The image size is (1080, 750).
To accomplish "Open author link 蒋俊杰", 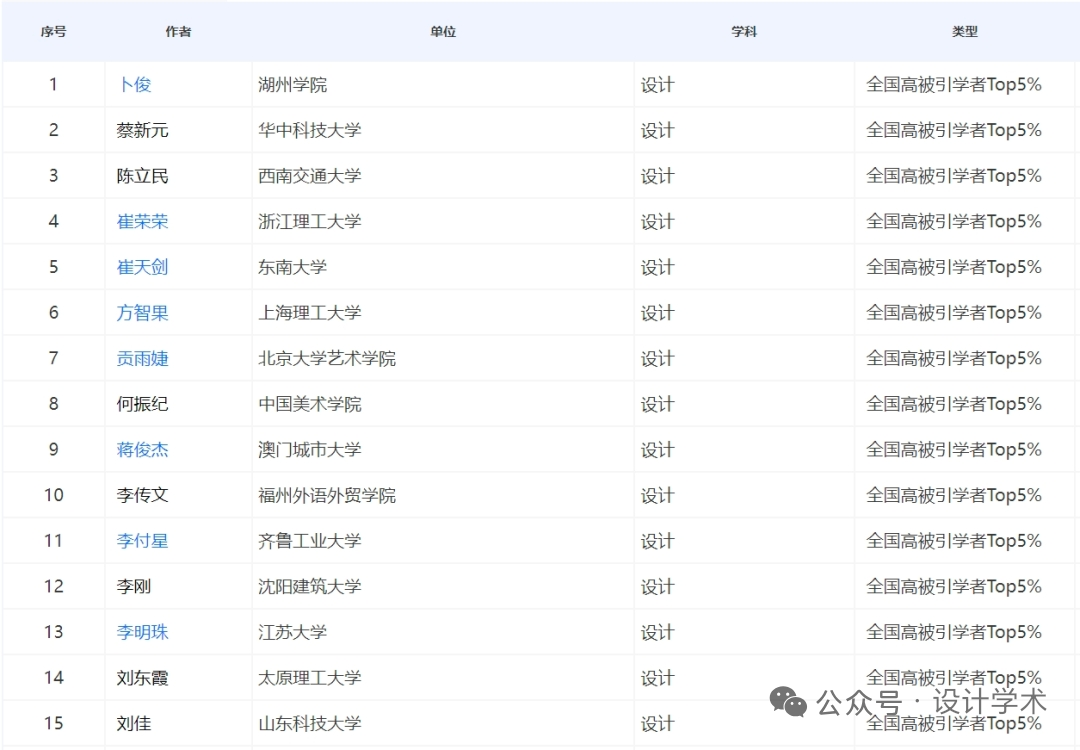I will [142, 450].
